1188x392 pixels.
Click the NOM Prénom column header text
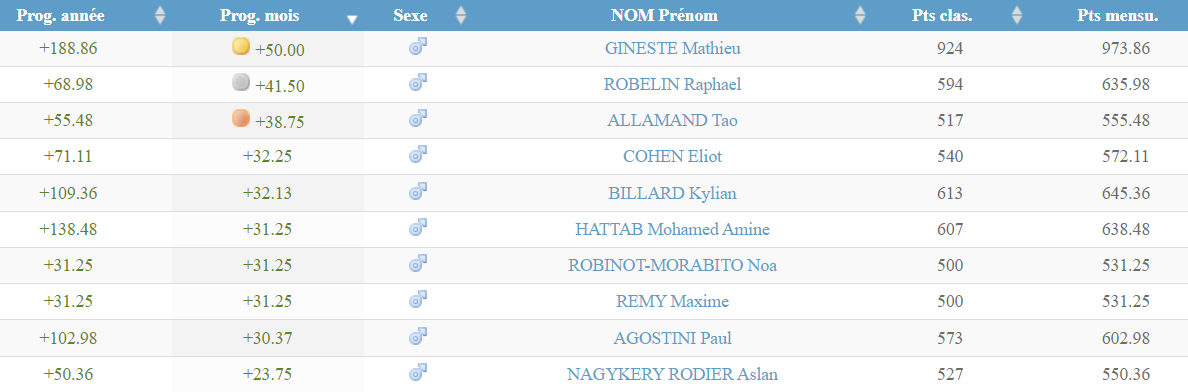[664, 15]
